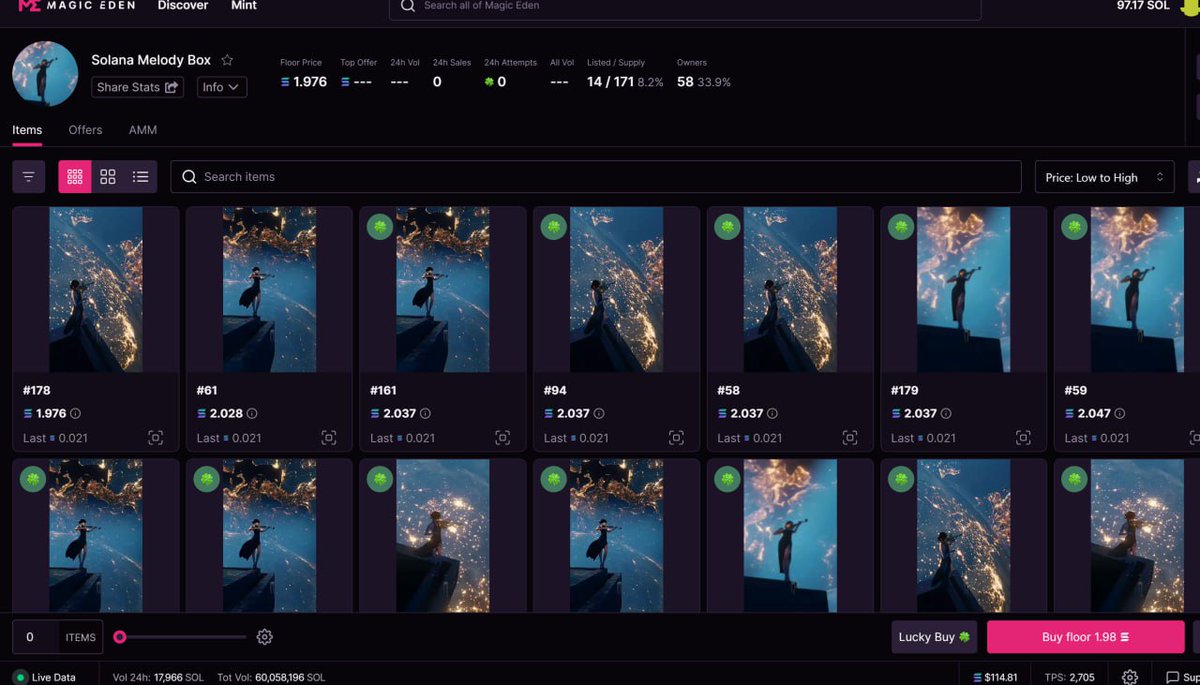The width and height of the screenshot is (1200, 685).
Task: Click Buy floor 1.98 button
Action: [1085, 637]
